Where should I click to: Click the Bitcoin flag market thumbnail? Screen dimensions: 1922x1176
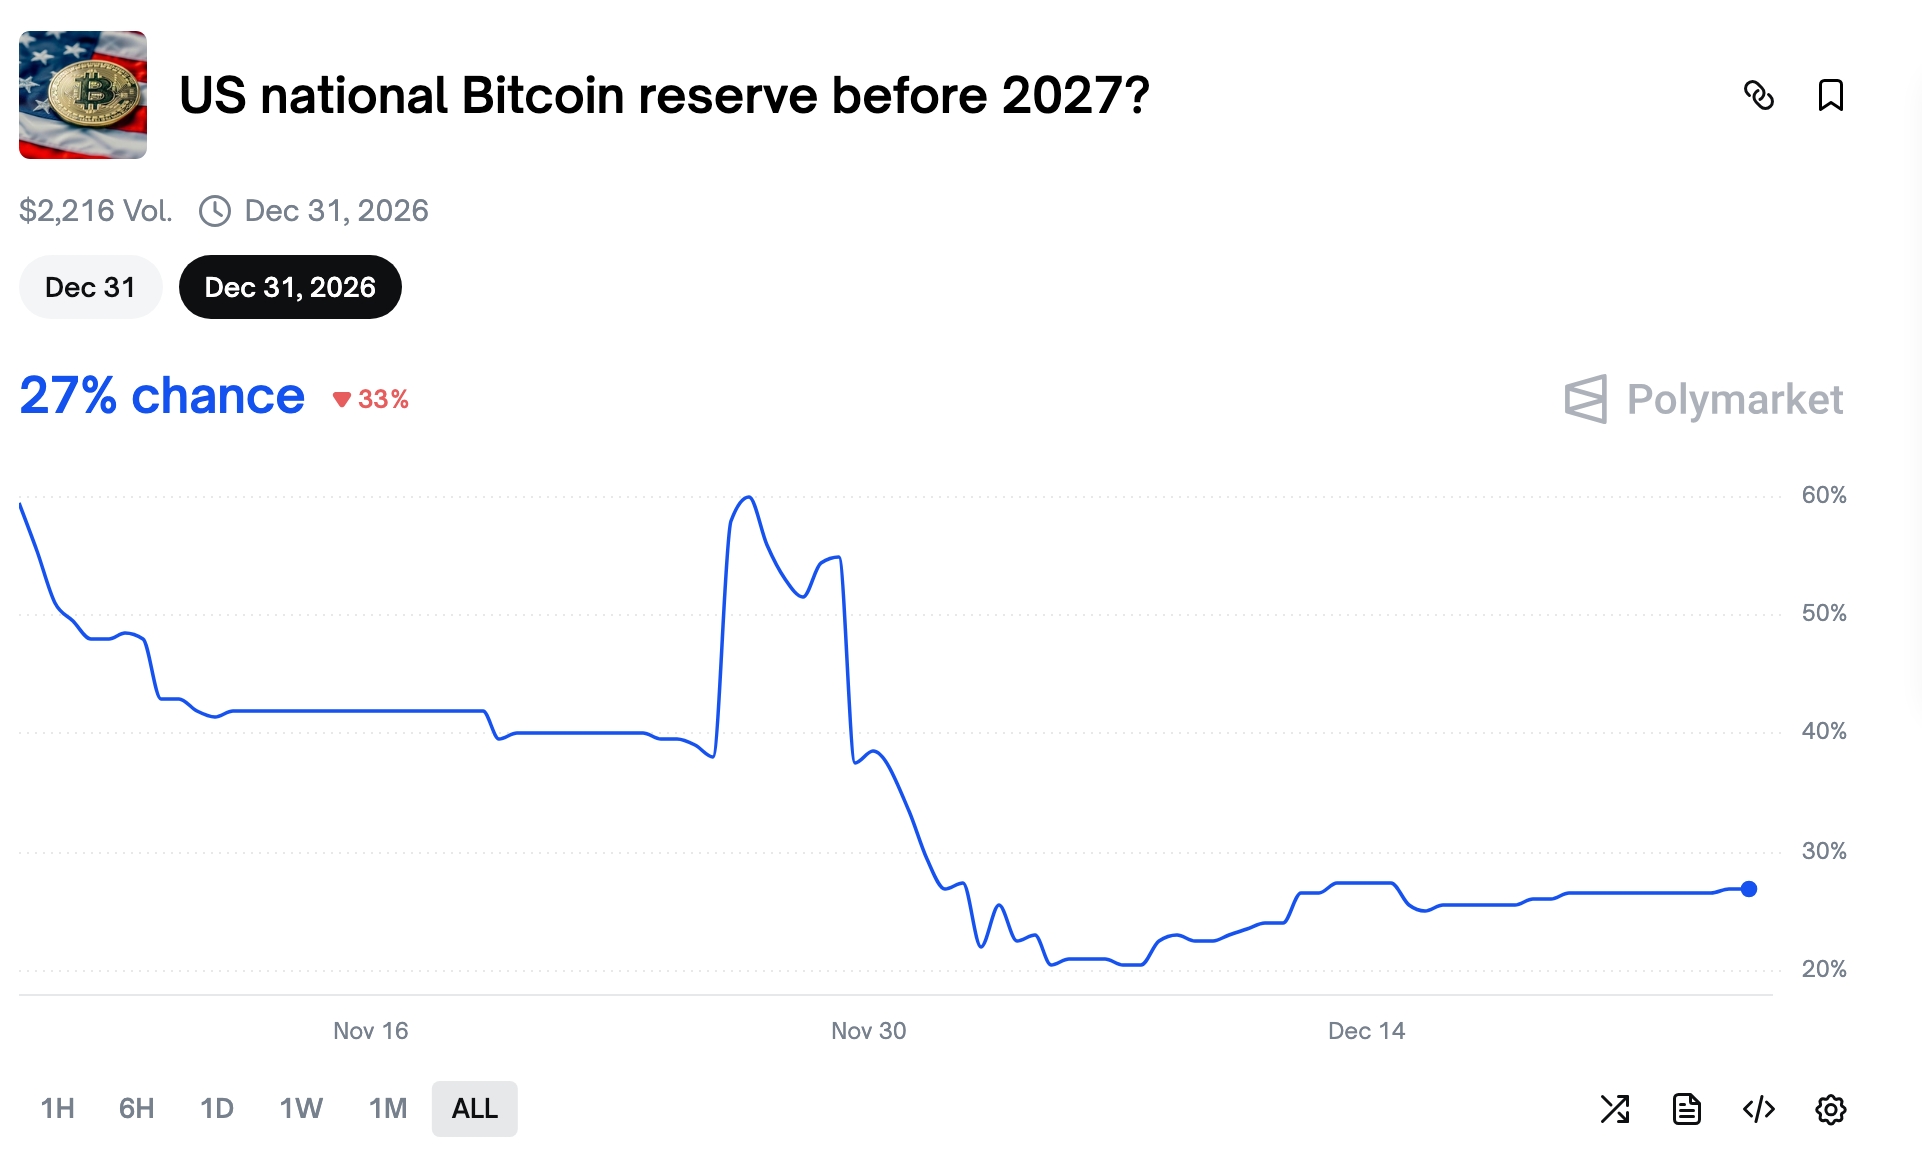(x=83, y=94)
